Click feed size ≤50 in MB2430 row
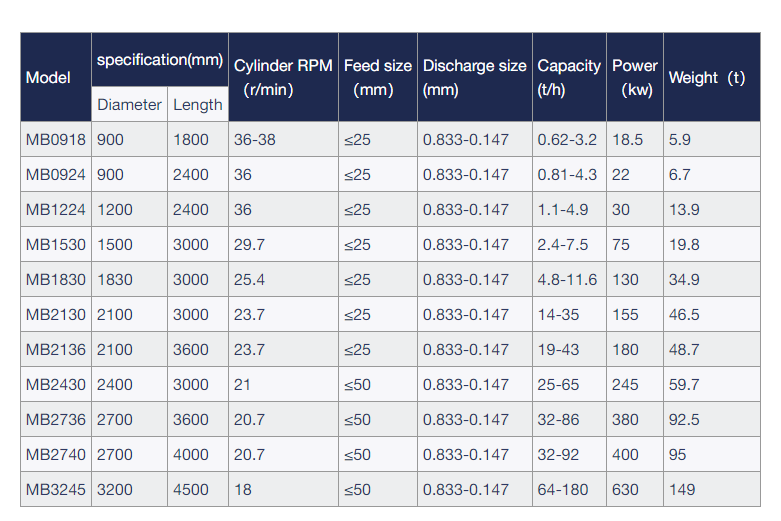Screen dimensions: 781x521 378,385
